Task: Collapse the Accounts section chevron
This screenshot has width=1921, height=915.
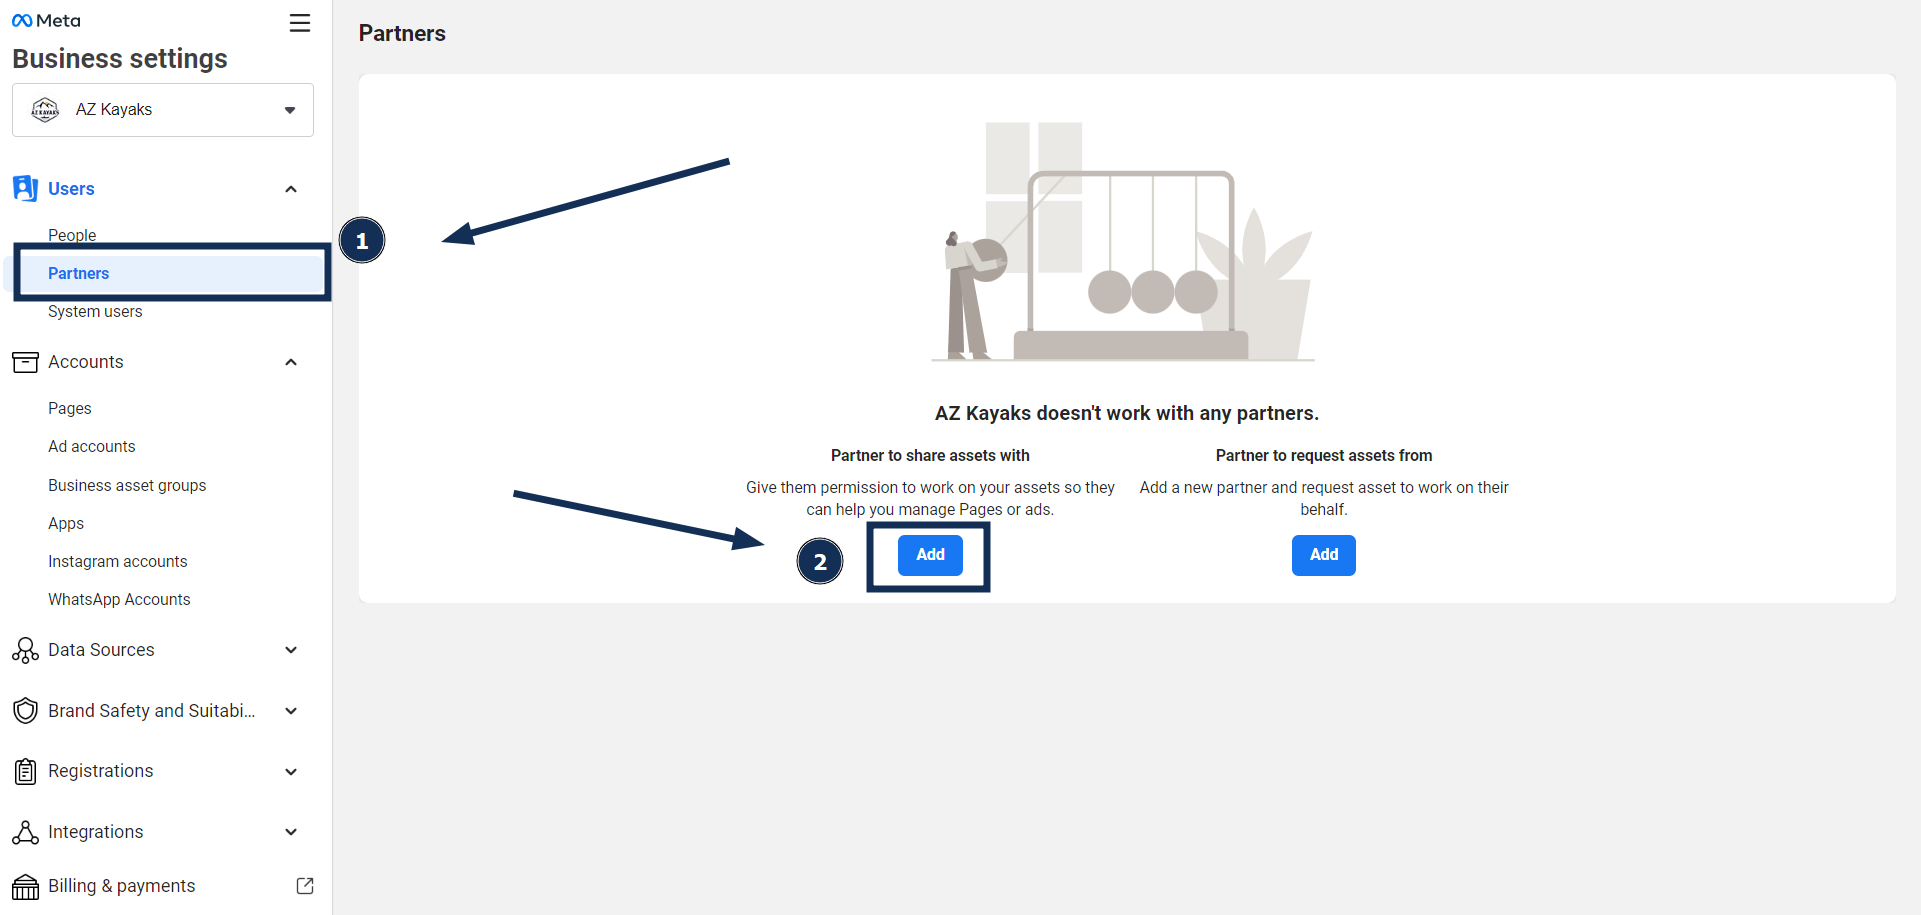Action: click(291, 362)
